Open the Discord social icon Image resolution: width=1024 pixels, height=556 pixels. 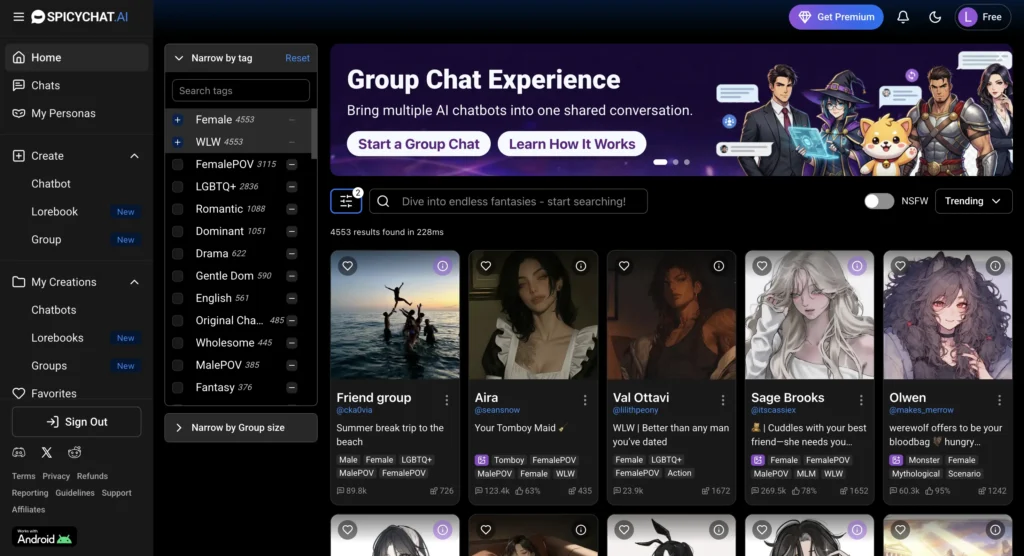coord(19,452)
